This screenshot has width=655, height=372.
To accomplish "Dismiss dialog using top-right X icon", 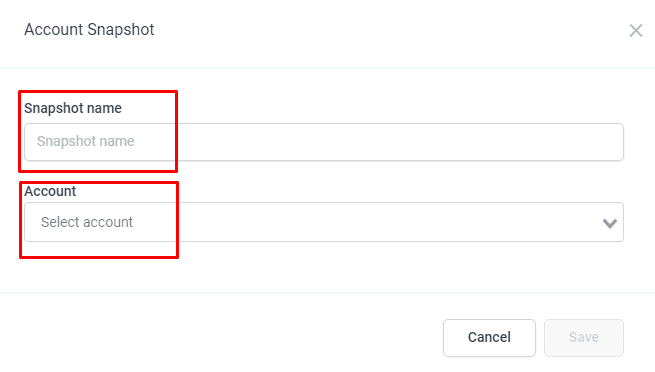I will 636,30.
